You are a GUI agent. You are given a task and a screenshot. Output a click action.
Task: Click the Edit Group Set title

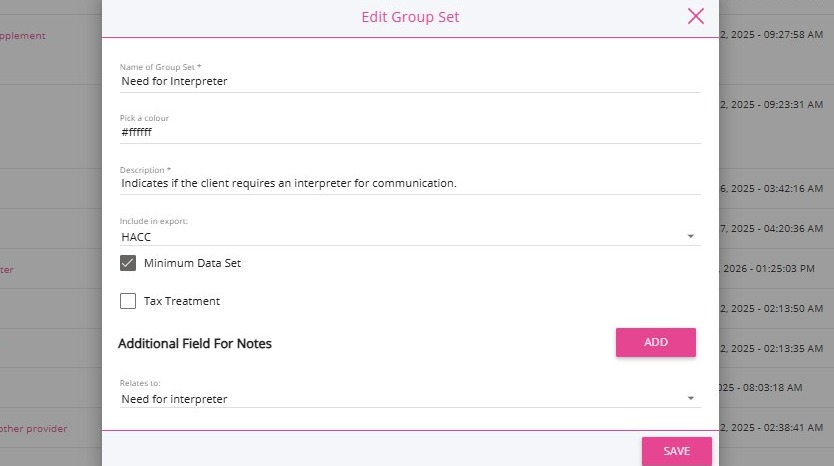click(410, 17)
